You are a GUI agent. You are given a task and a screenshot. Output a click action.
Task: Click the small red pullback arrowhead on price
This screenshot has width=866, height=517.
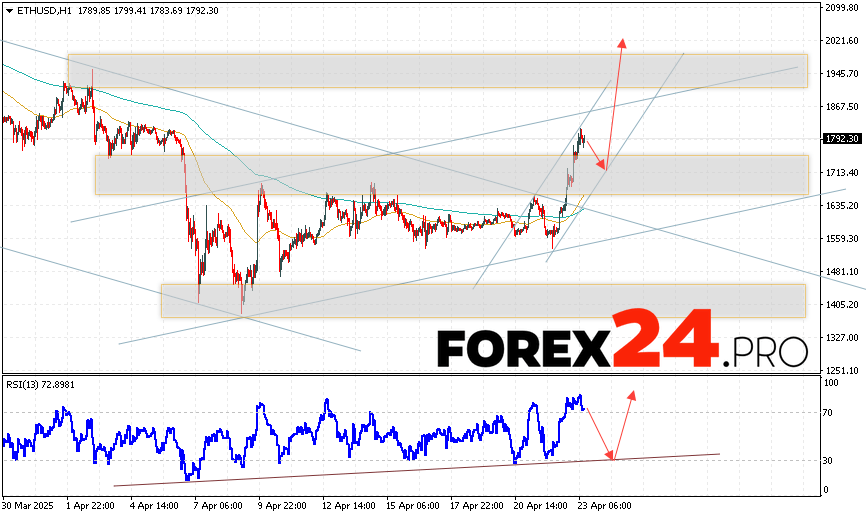point(603,166)
